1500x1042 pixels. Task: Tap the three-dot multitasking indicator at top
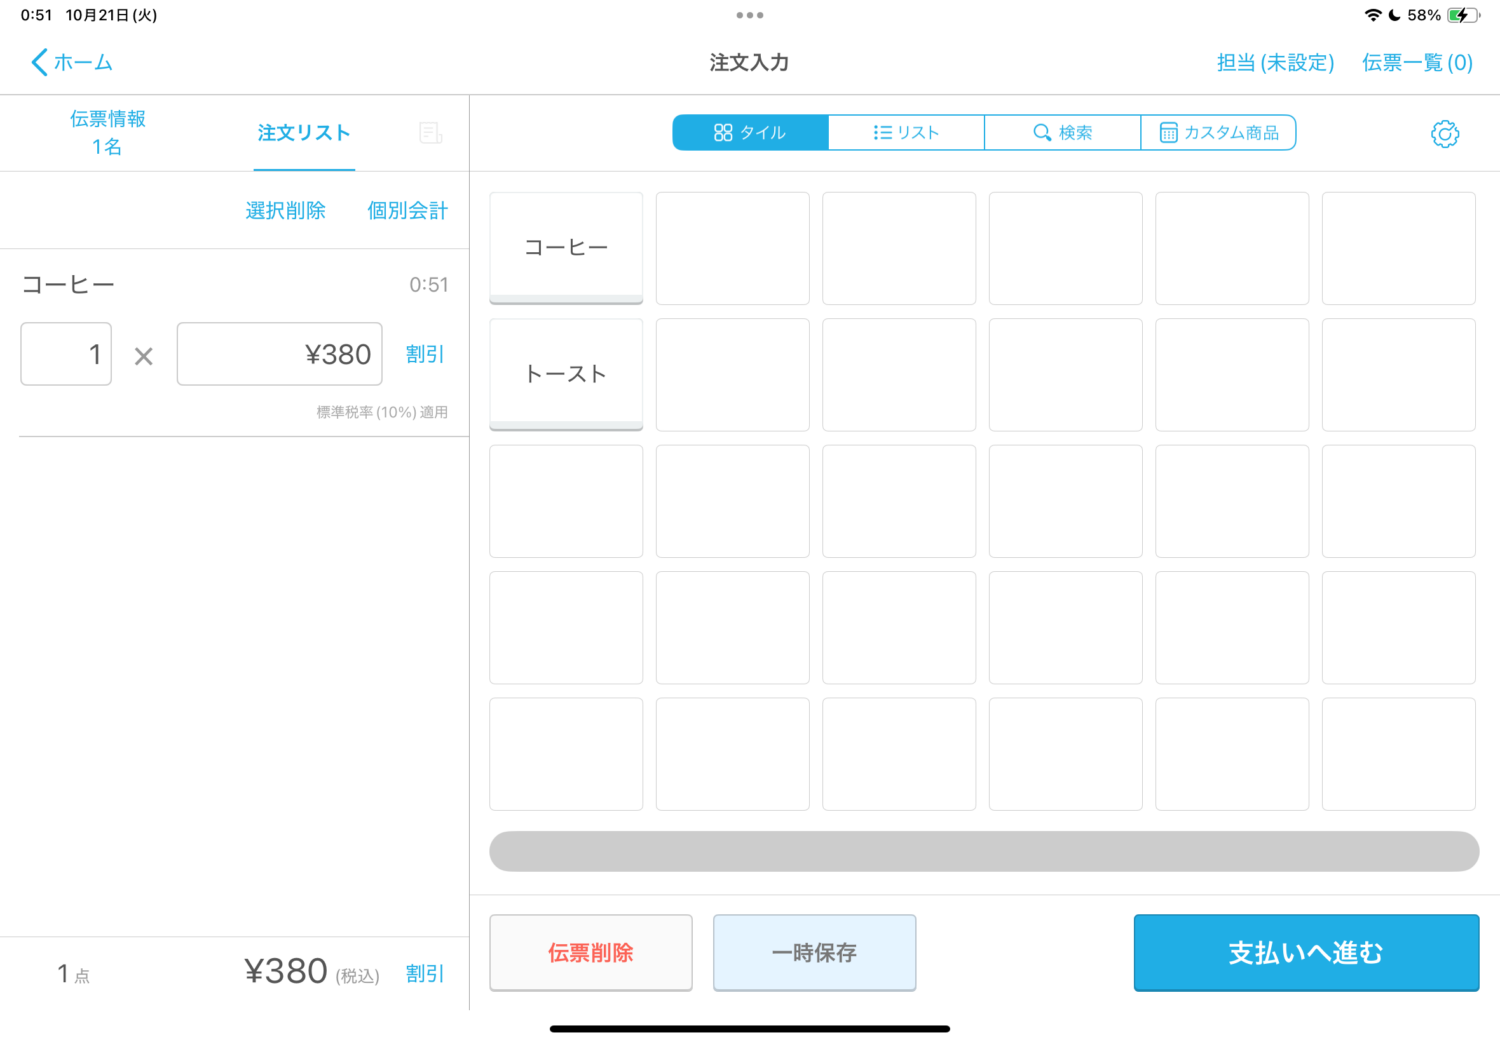(749, 15)
